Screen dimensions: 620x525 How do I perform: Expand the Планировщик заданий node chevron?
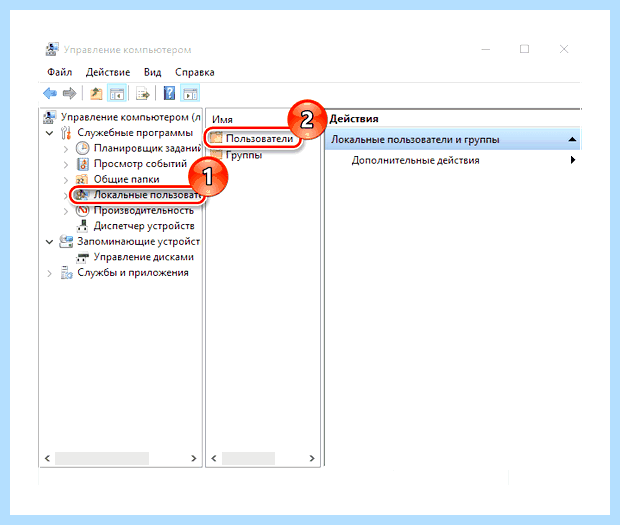[x=66, y=149]
